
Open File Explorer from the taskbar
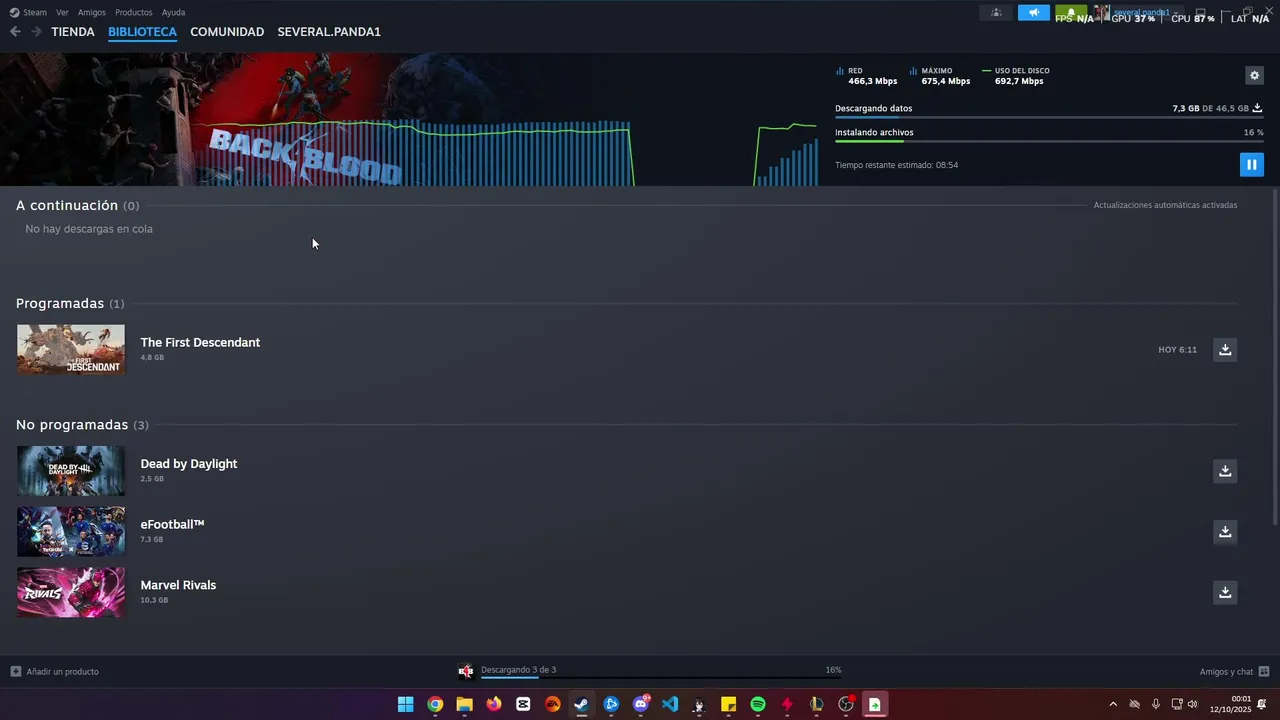pyautogui.click(x=464, y=704)
